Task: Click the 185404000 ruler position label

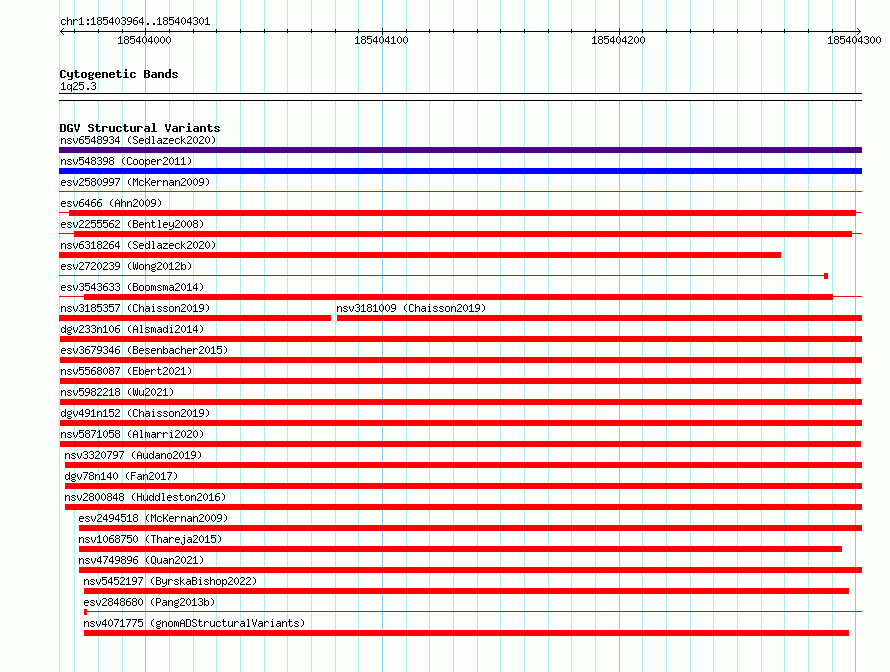Action: 144,40
